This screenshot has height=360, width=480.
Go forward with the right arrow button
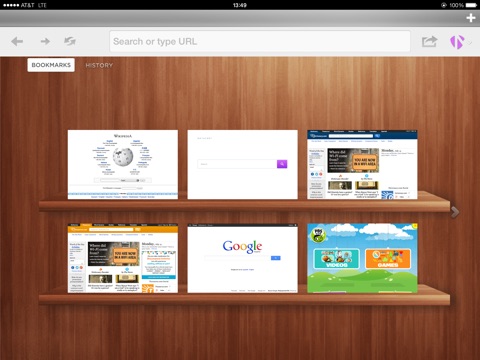pos(45,41)
